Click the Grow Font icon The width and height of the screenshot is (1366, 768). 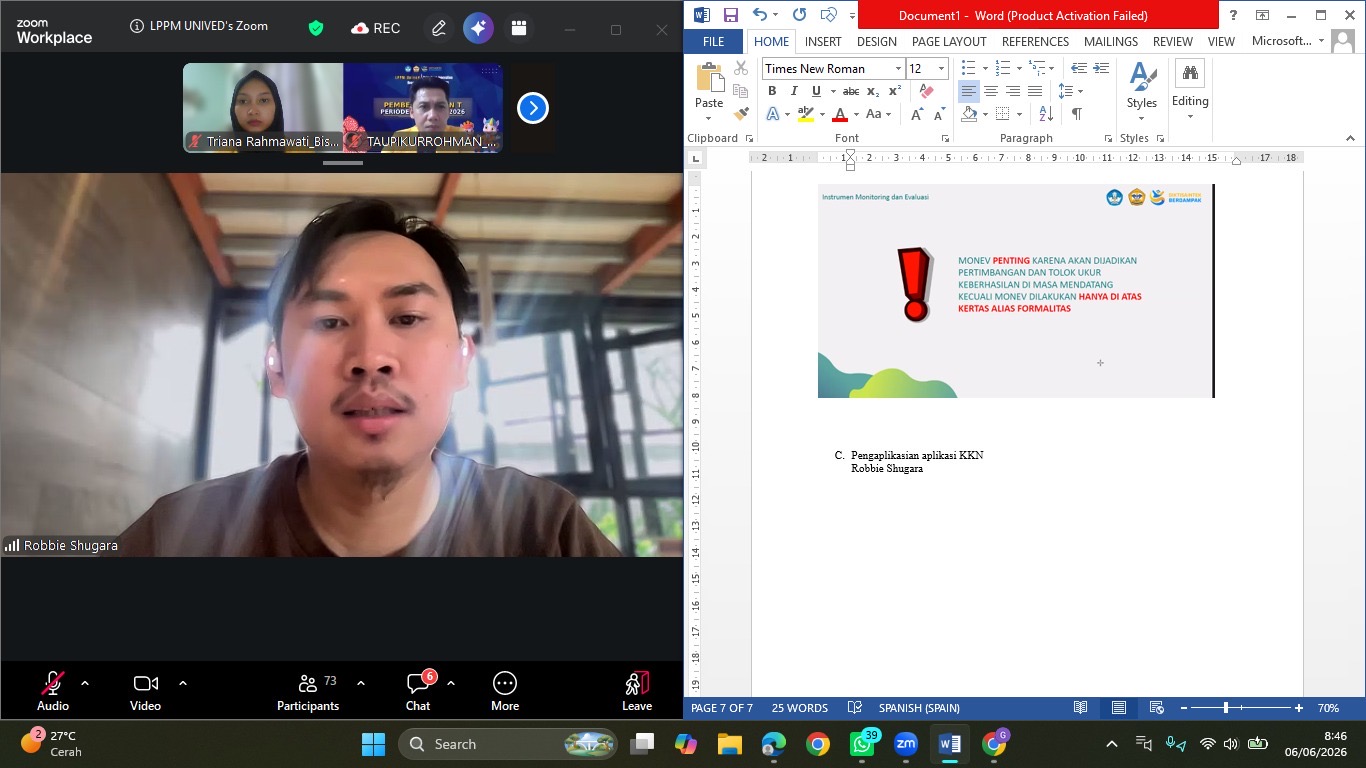916,114
